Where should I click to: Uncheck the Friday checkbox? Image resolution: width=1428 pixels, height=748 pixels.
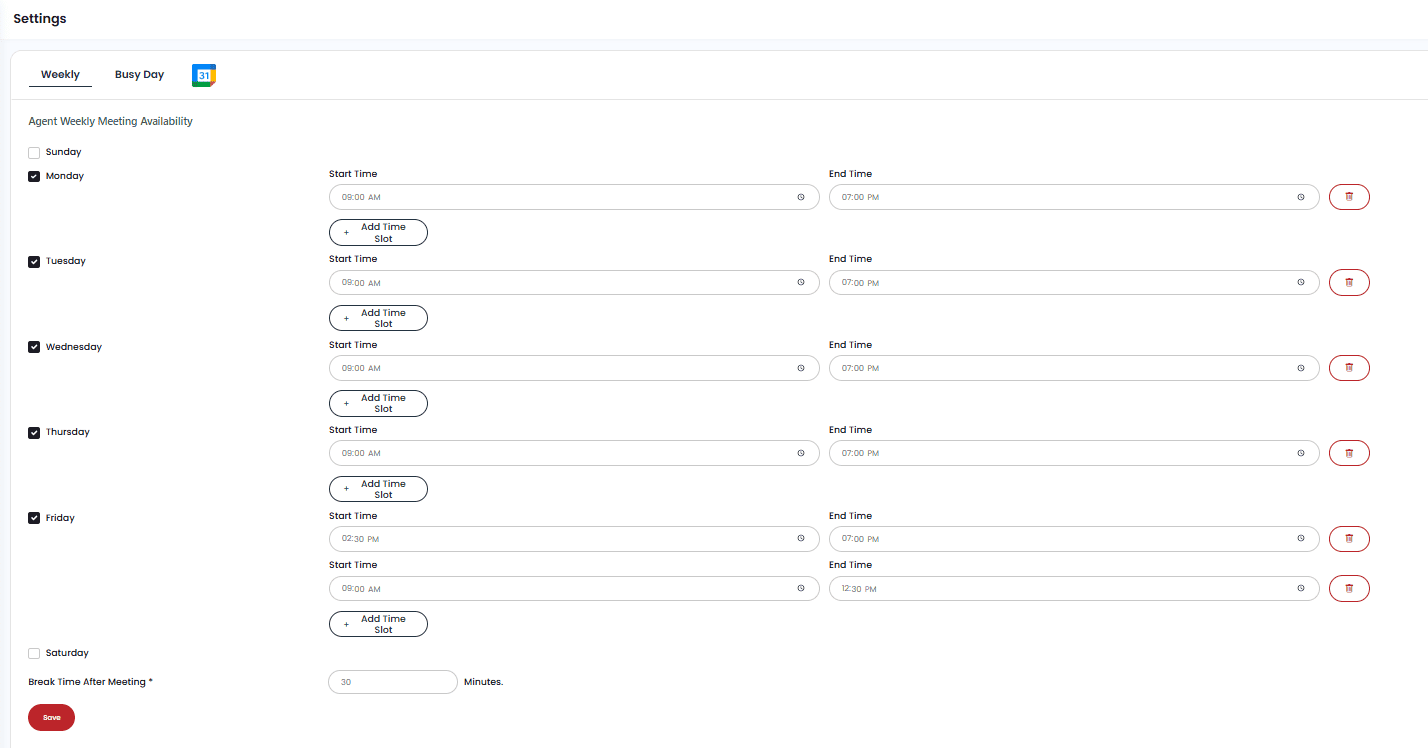click(x=34, y=518)
